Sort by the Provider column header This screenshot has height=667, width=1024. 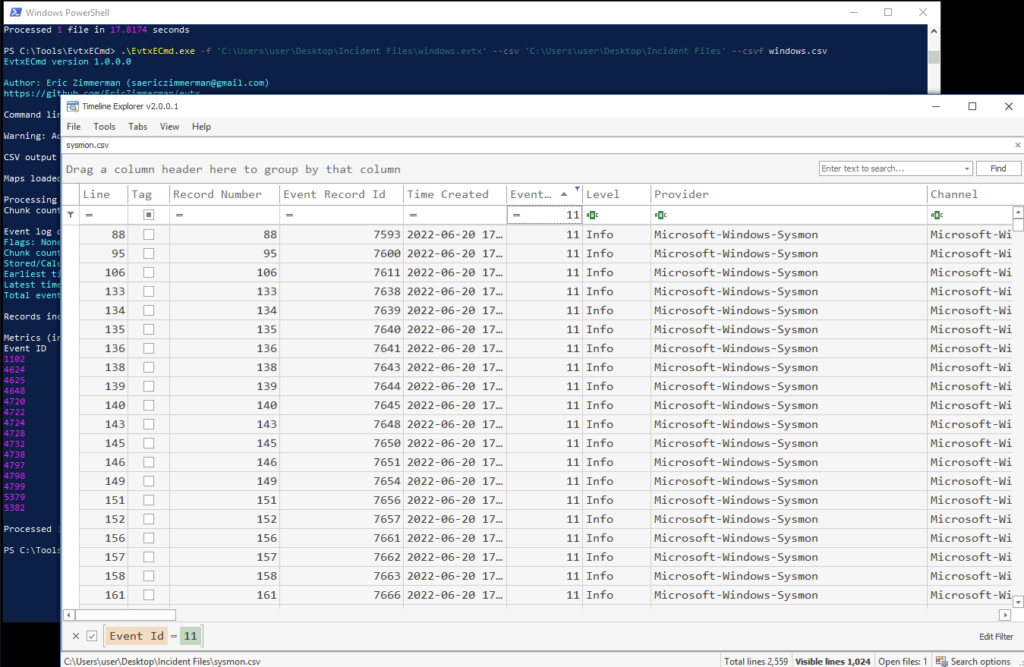click(x=788, y=194)
